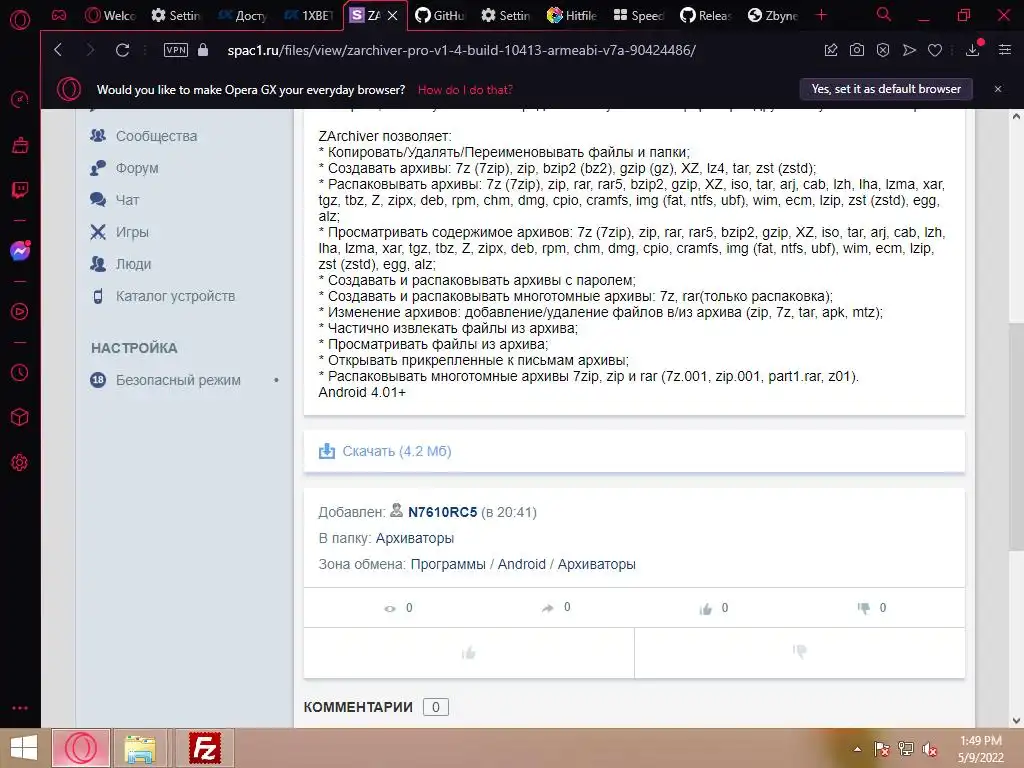1024x768 pixels.
Task: Open Android breadcrumb link
Action: coord(521,564)
